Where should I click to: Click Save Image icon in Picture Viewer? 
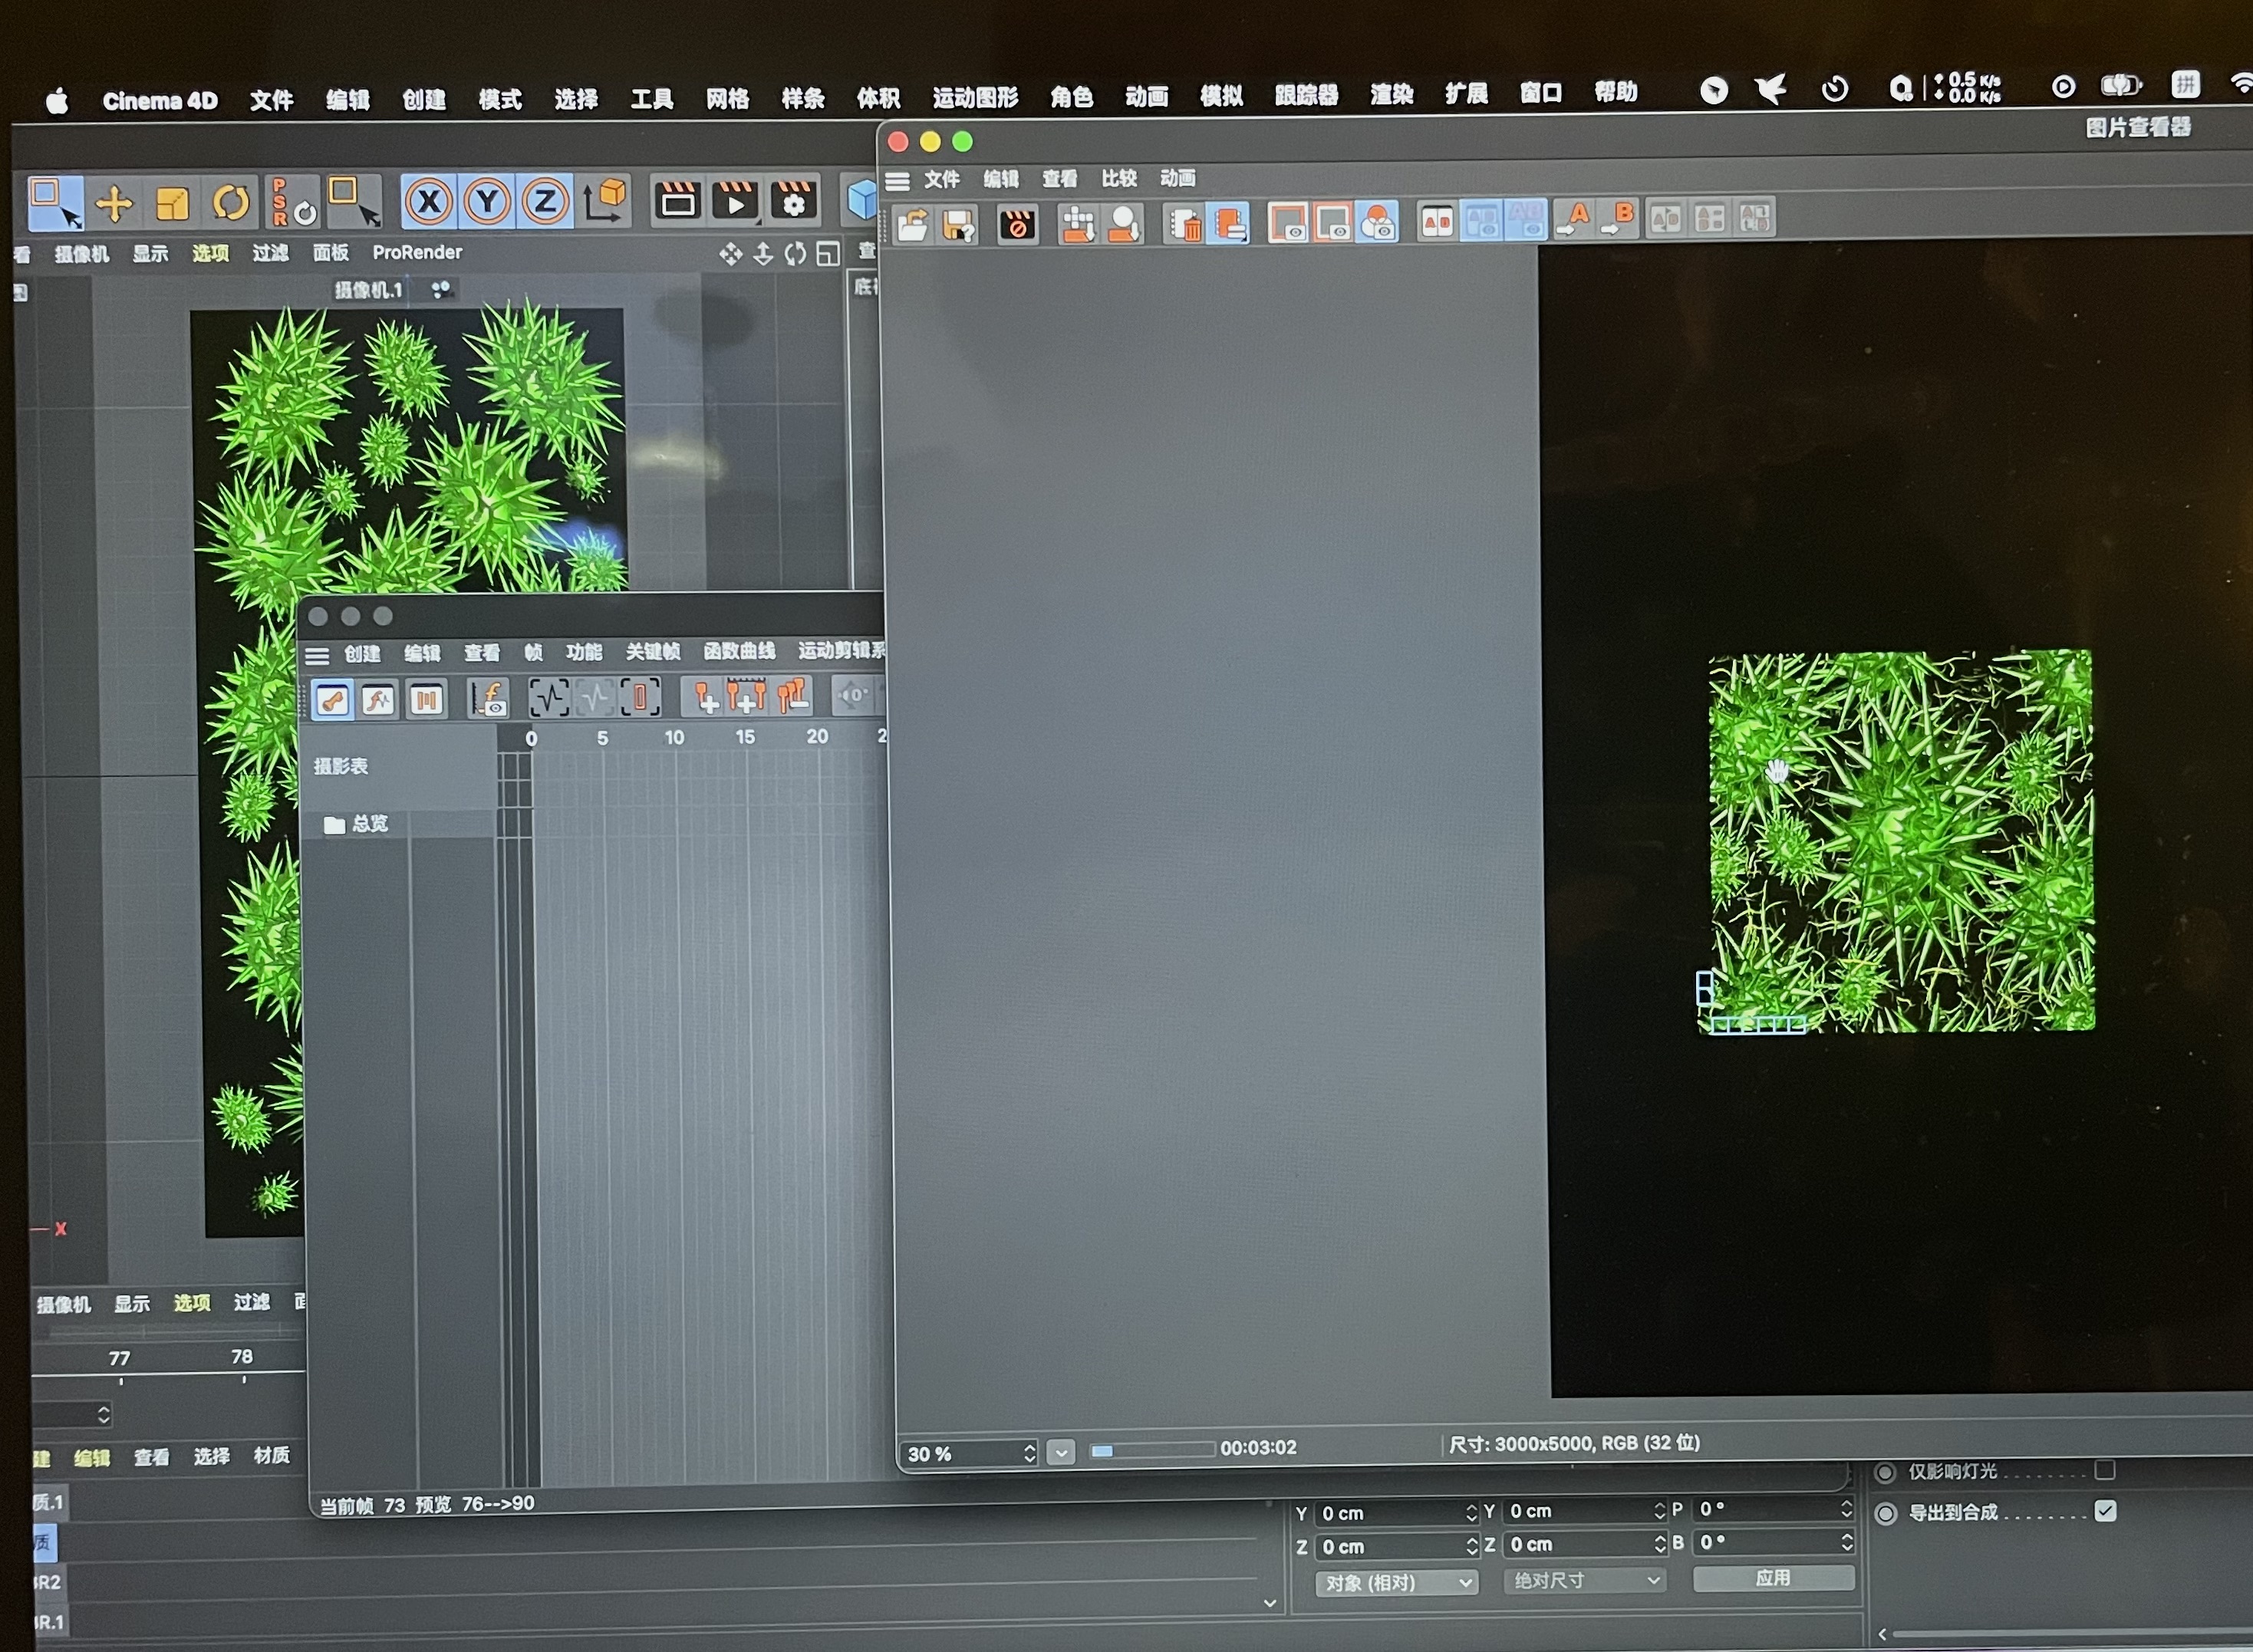point(958,225)
